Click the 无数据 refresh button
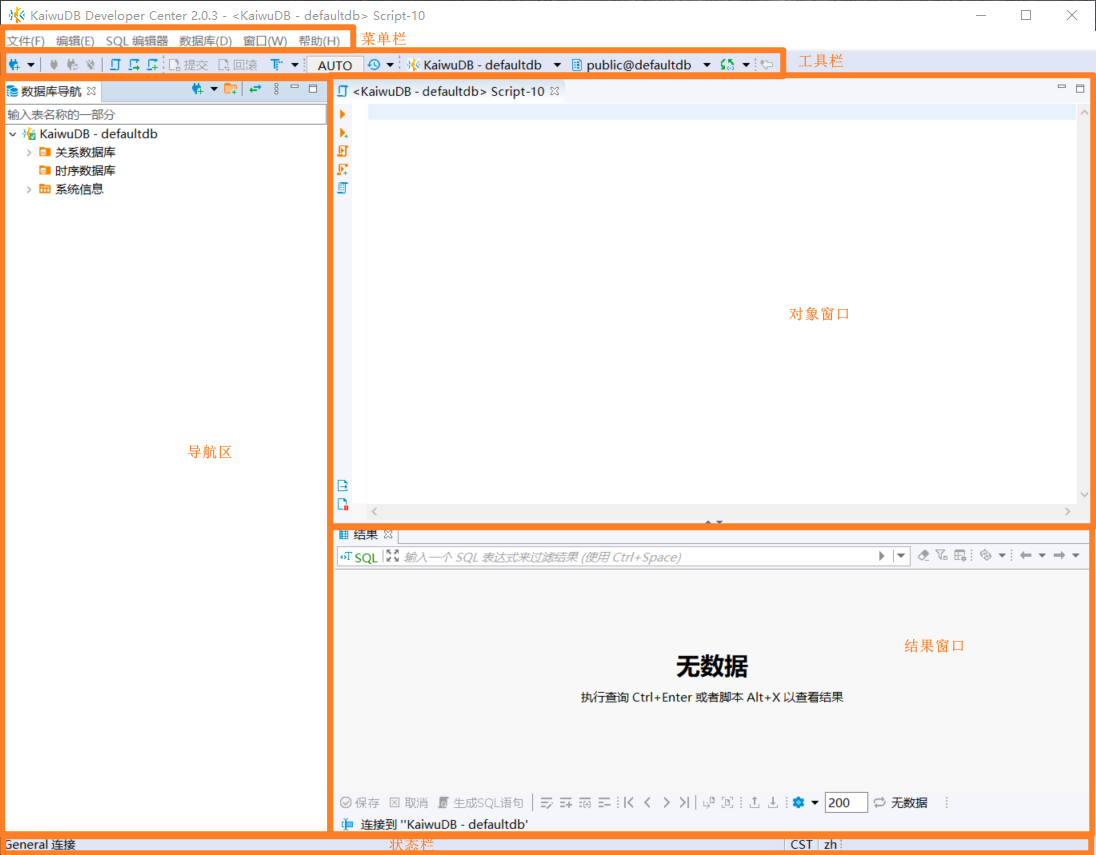This screenshot has width=1096, height=855. click(900, 802)
